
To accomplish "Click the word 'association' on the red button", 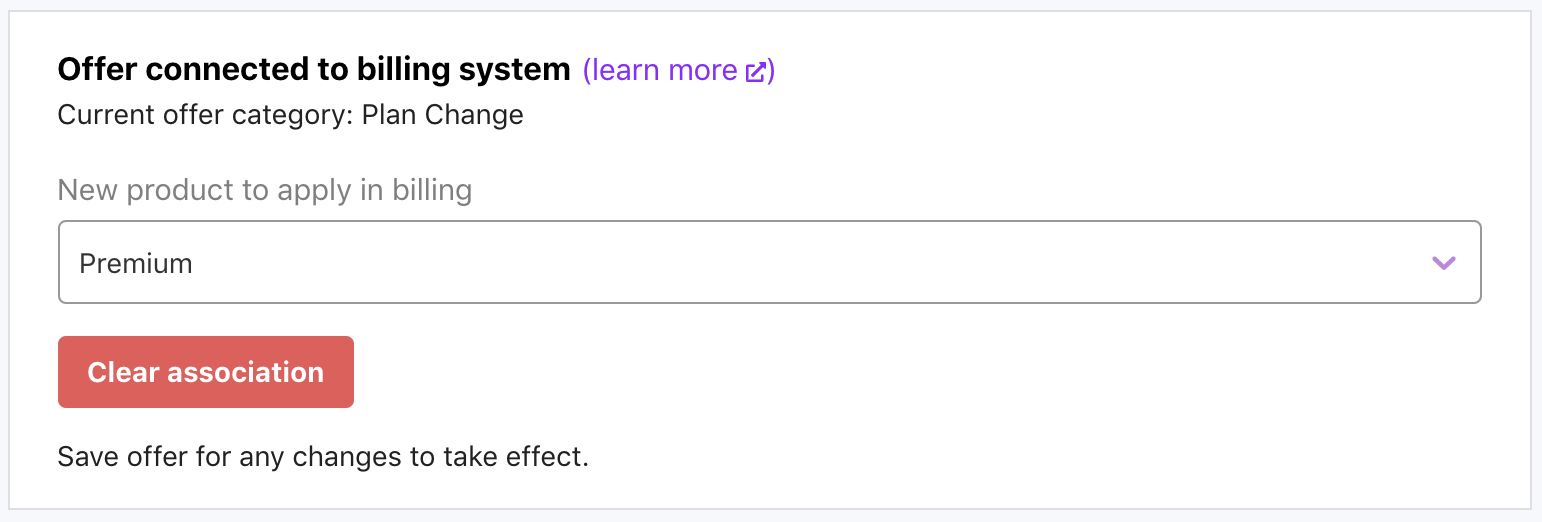I will point(245,372).
